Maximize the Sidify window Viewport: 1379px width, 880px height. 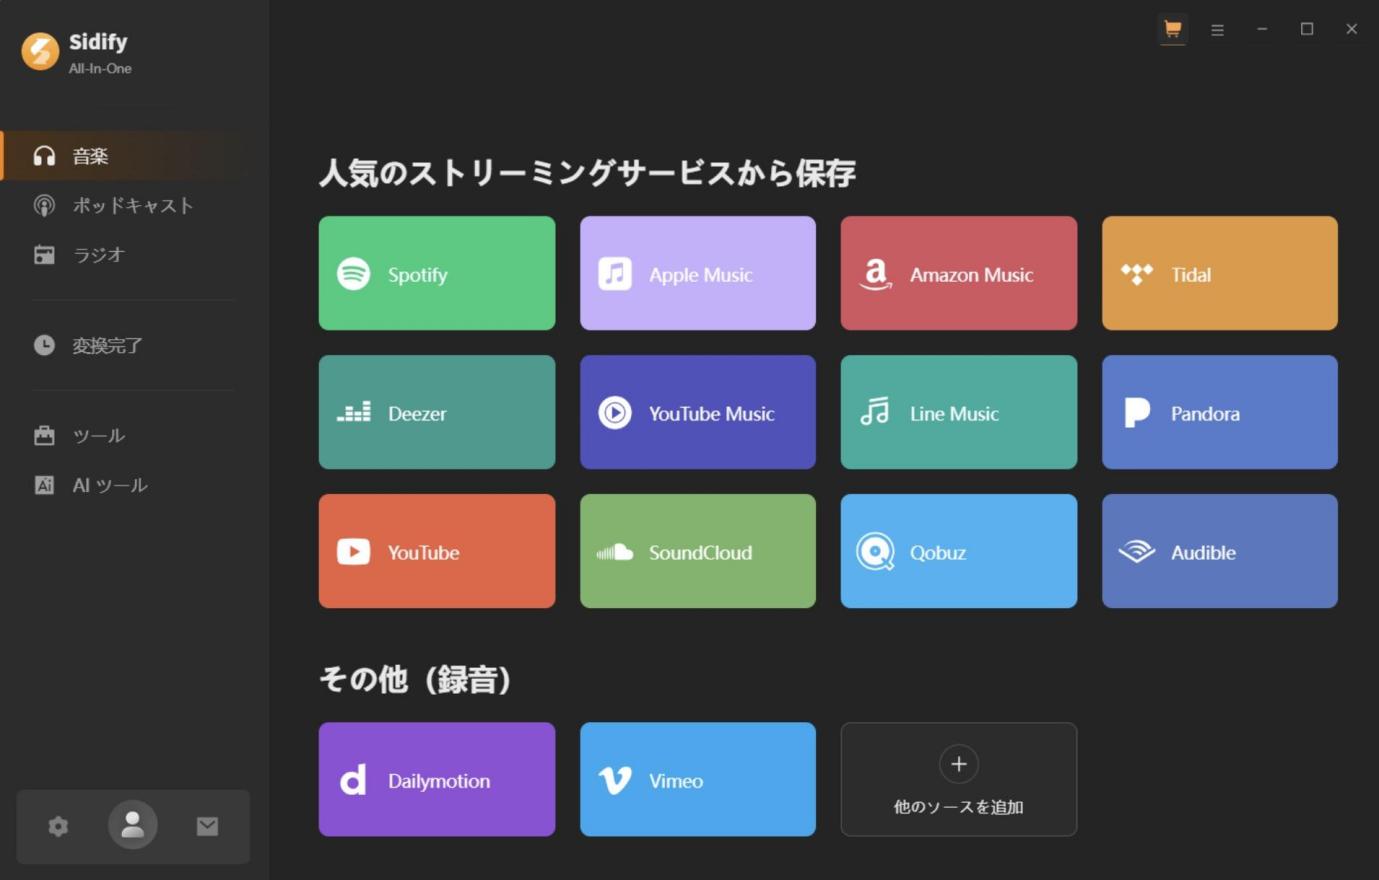pos(1307,29)
